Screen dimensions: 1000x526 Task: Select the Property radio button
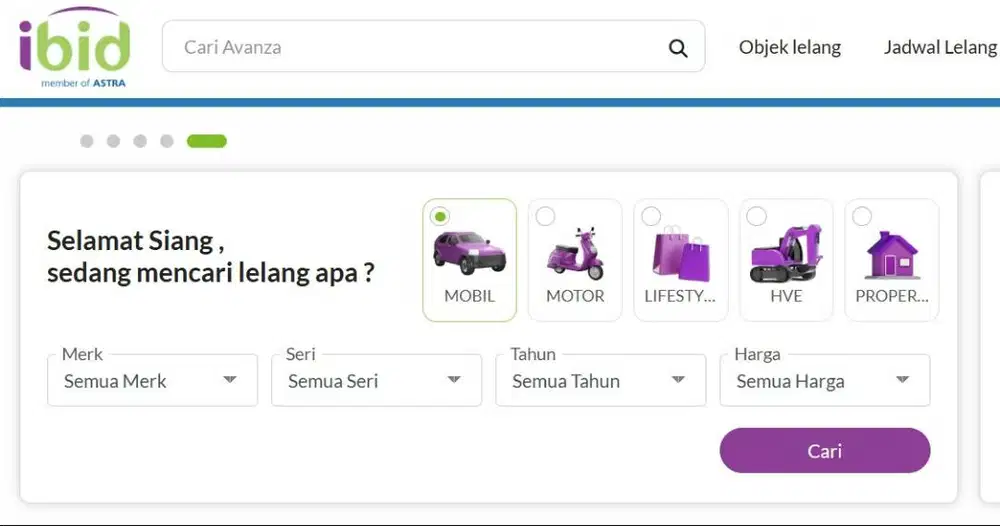862,216
